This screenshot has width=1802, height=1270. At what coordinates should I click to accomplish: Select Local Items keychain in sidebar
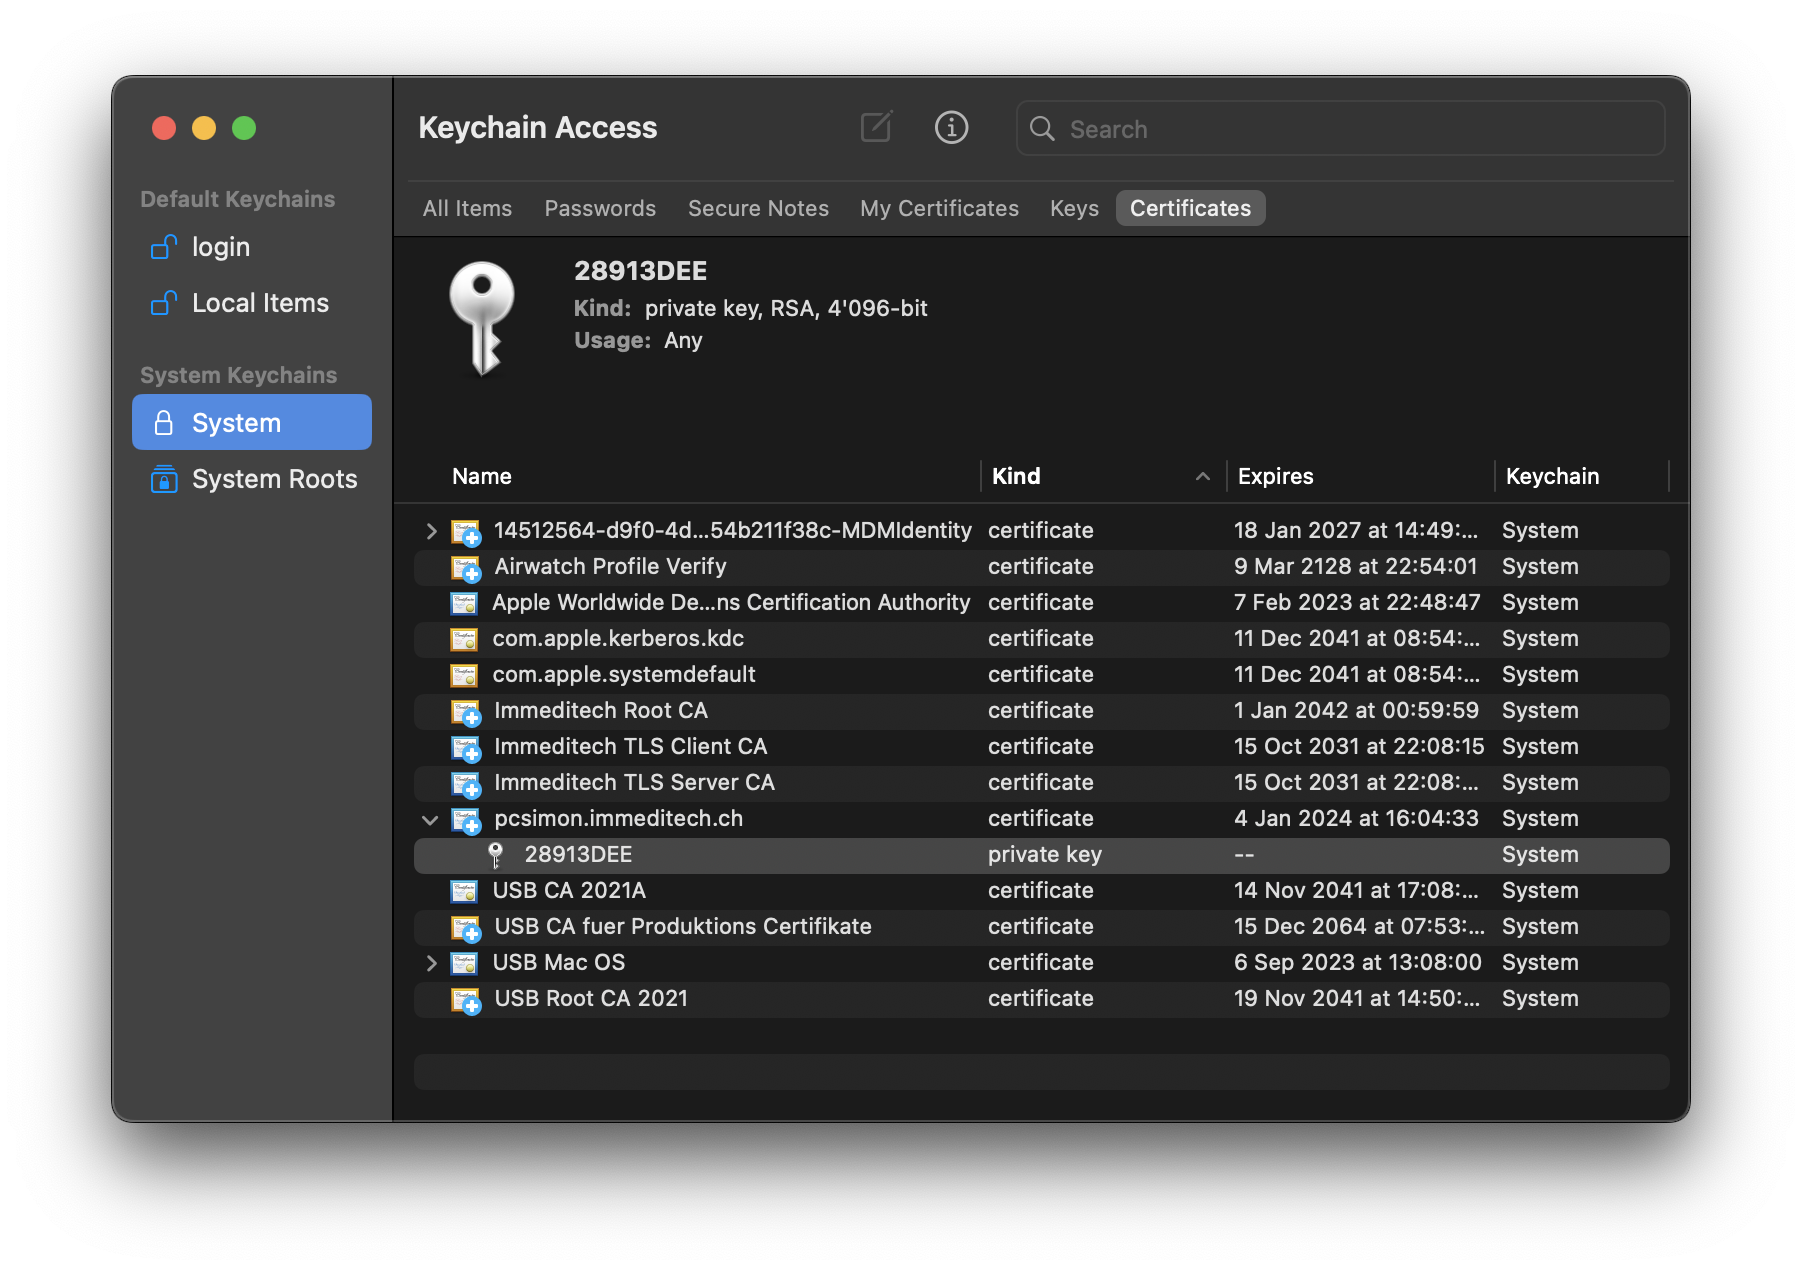click(x=260, y=303)
